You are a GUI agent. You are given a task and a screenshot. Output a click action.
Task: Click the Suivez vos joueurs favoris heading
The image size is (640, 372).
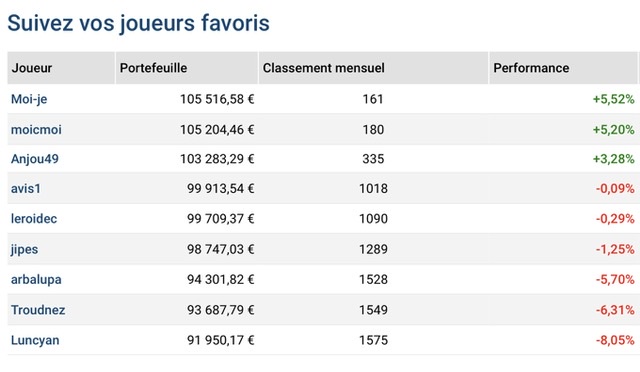tap(138, 23)
